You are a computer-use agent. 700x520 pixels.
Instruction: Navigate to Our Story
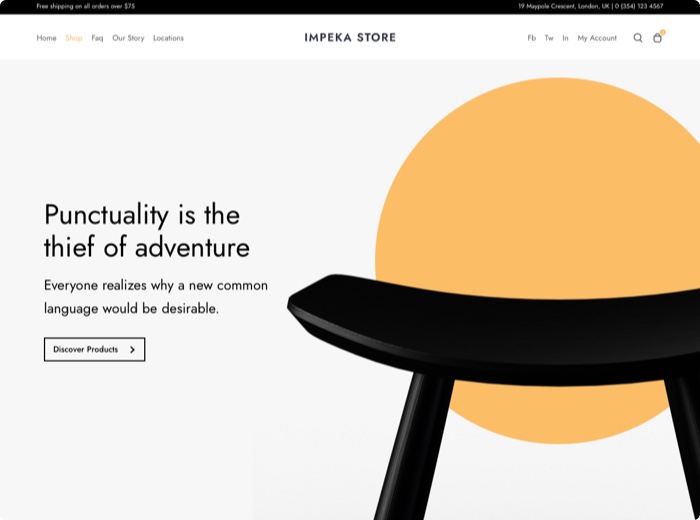(x=128, y=38)
